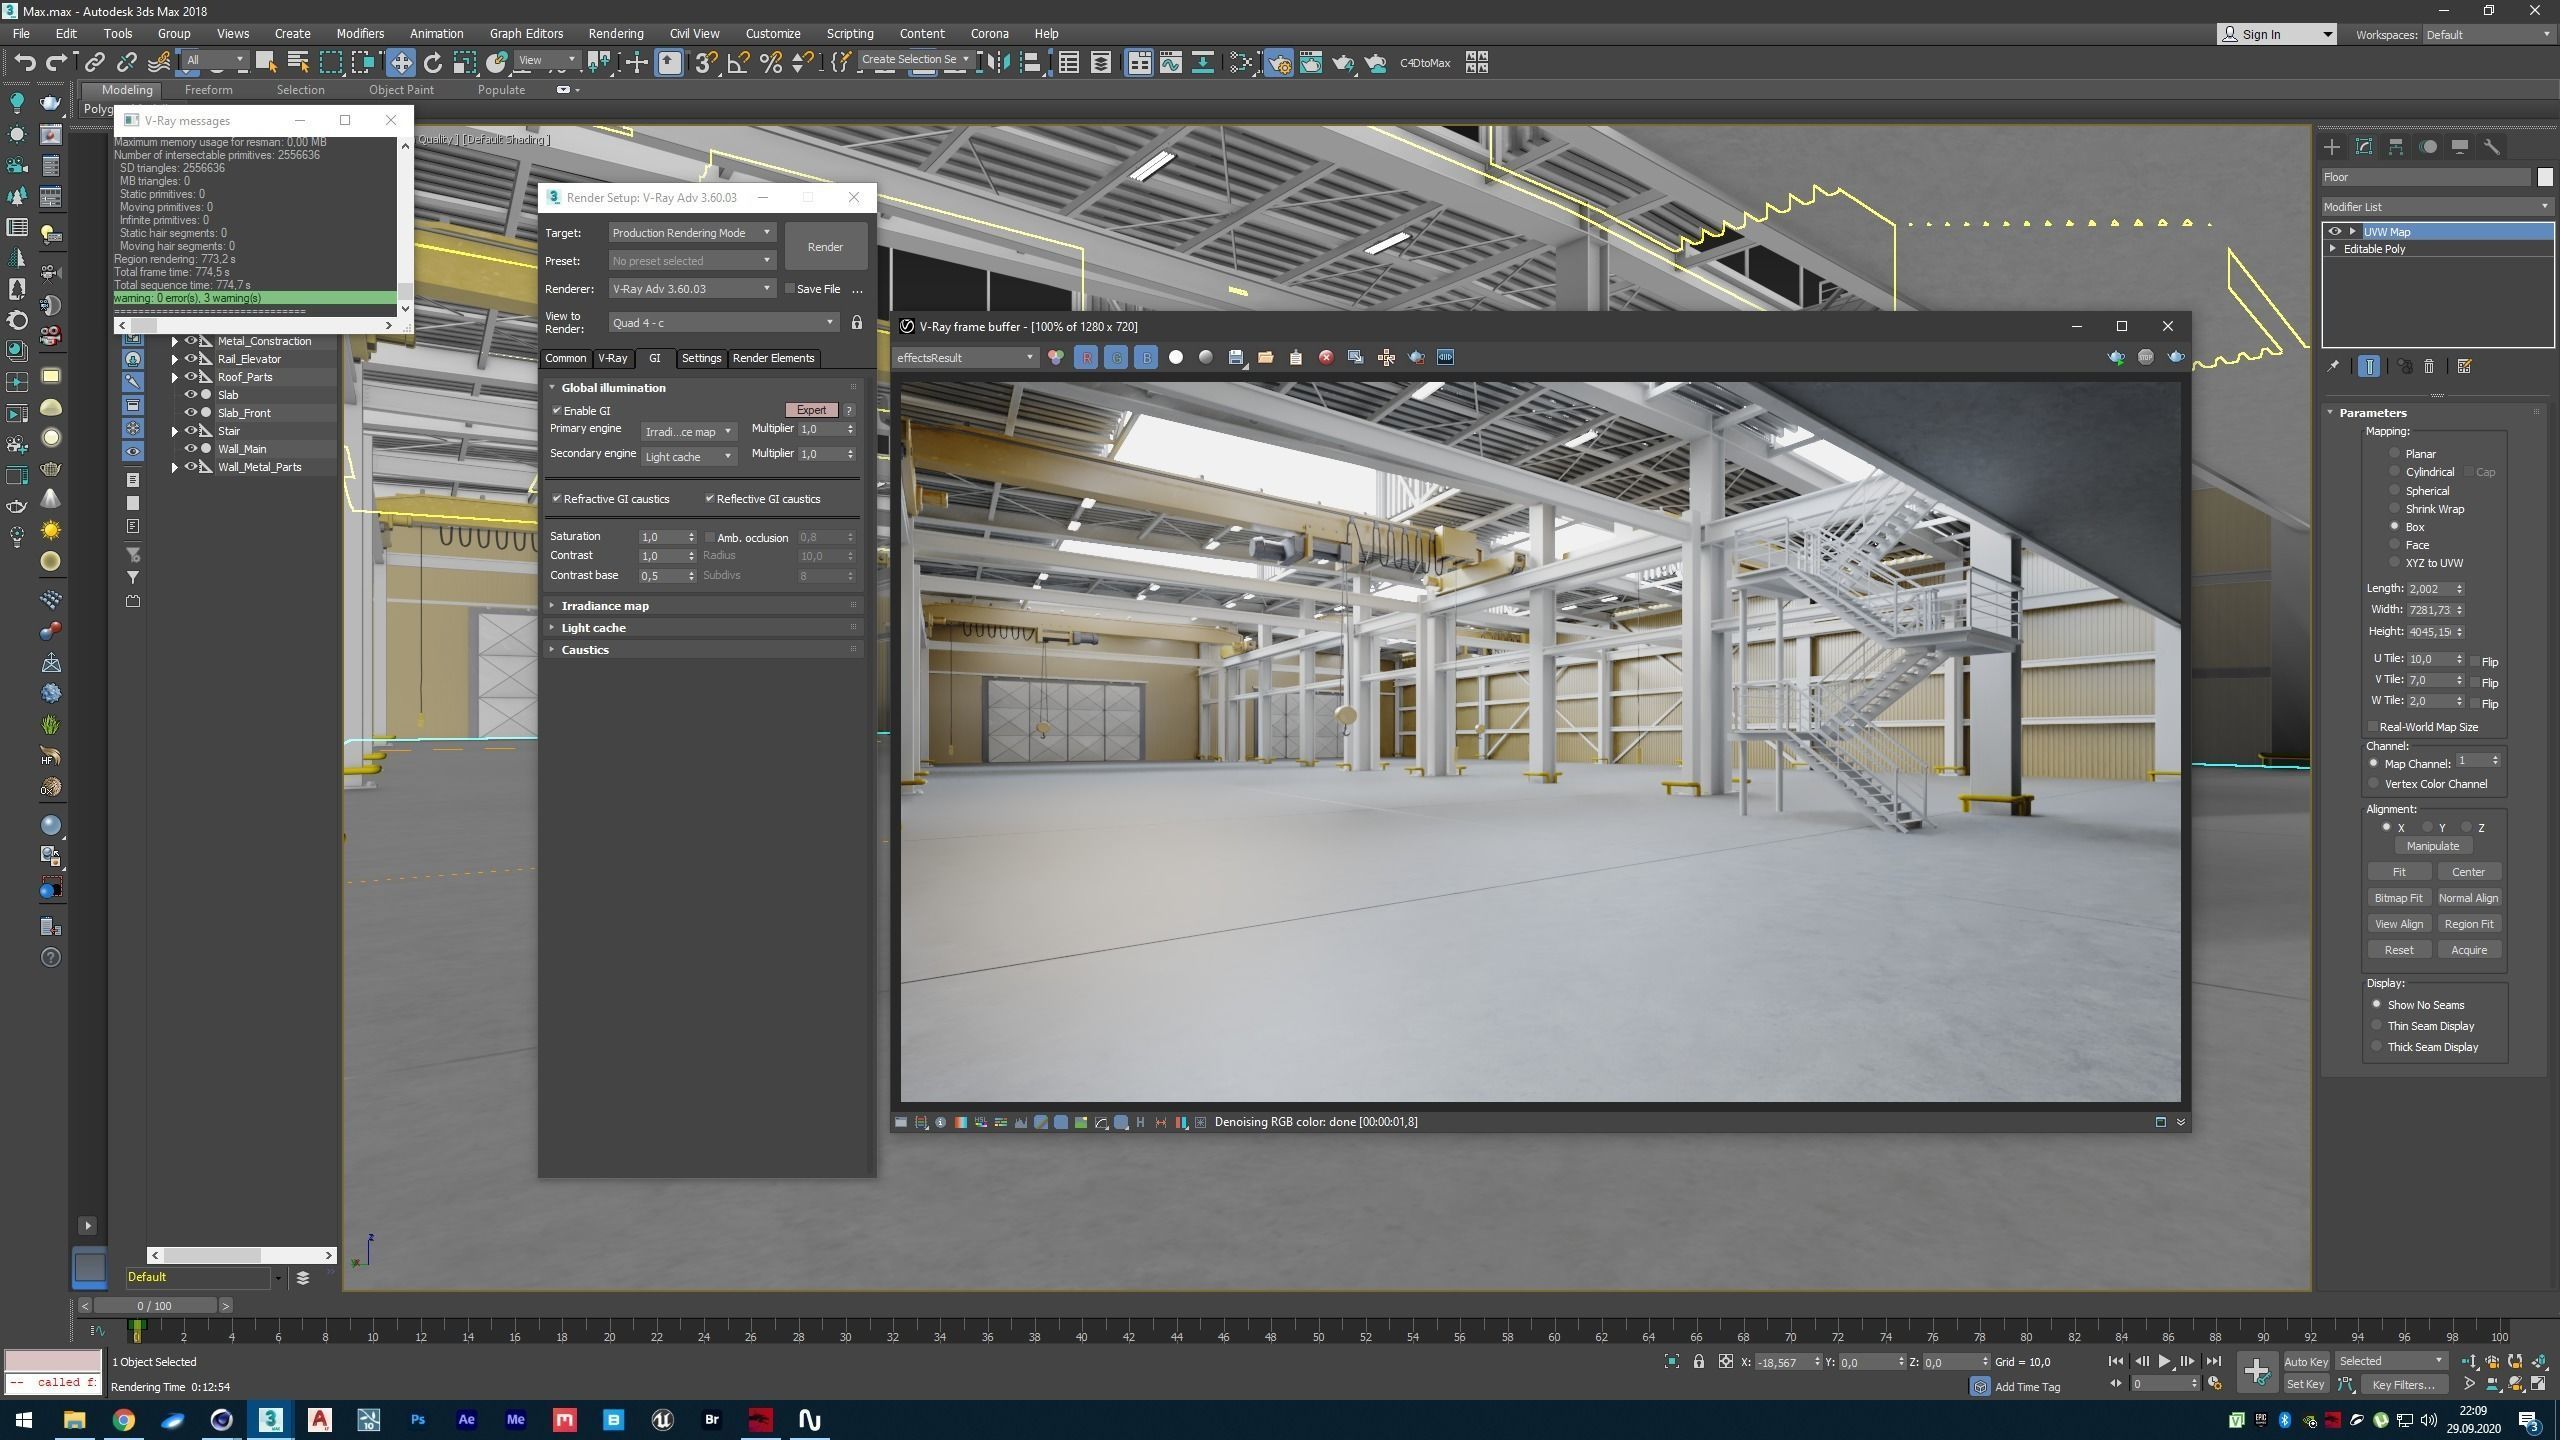Switch to the V-Ray tab
2560x1440 pixels.
coord(612,358)
